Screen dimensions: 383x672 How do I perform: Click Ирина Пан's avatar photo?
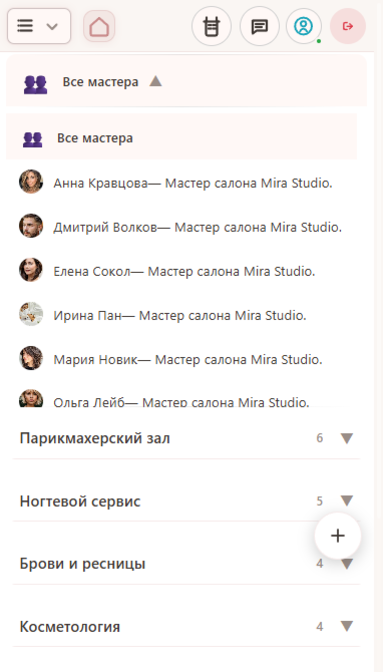31,314
